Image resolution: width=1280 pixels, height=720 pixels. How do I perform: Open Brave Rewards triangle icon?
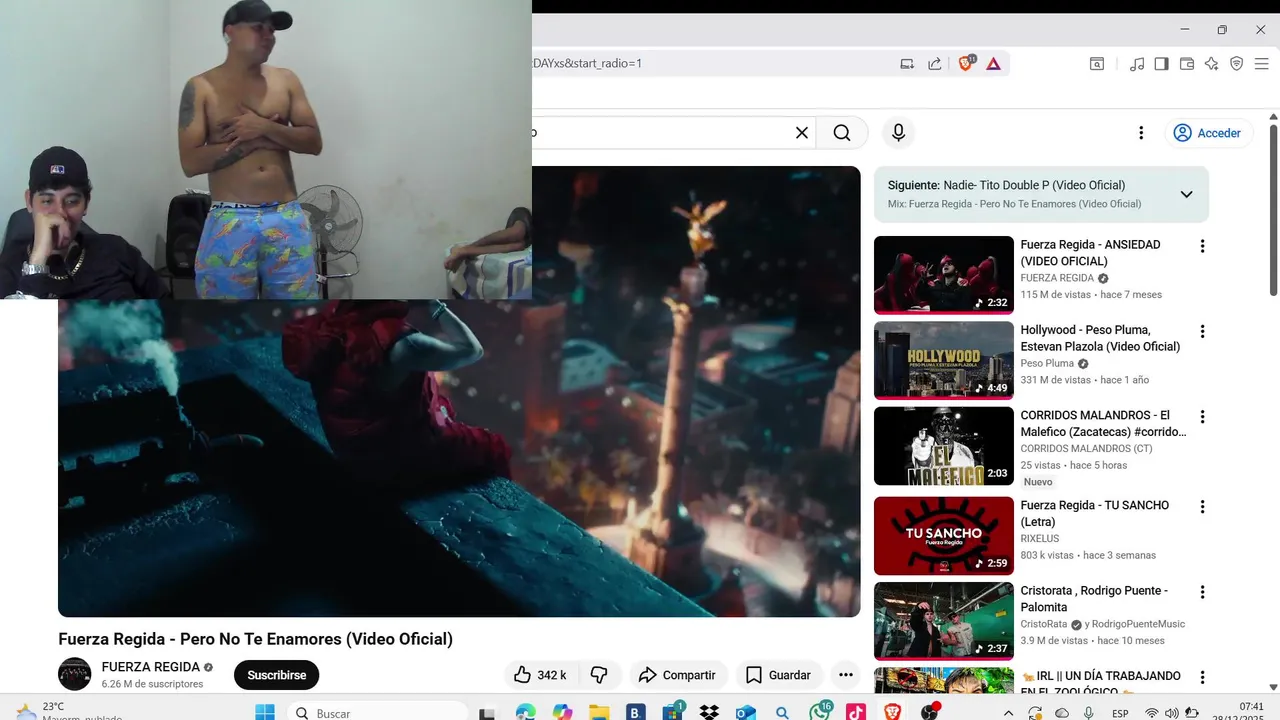[993, 63]
